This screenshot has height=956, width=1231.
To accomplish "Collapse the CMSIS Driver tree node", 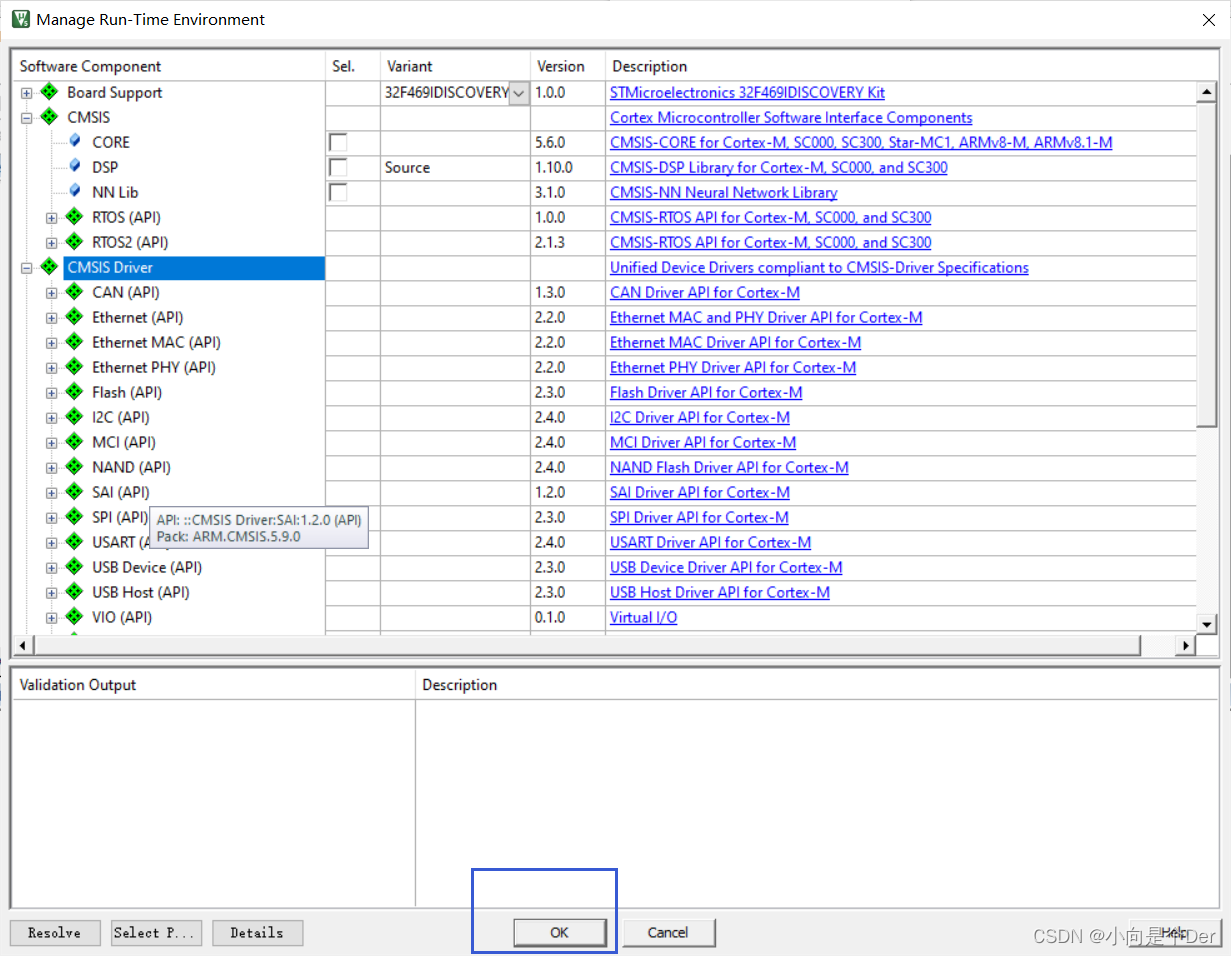I will tap(27, 268).
